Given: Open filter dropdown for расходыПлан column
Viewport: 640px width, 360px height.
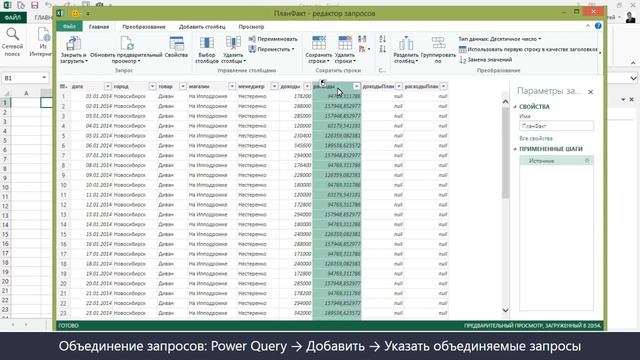Looking at the screenshot, I should (443, 86).
